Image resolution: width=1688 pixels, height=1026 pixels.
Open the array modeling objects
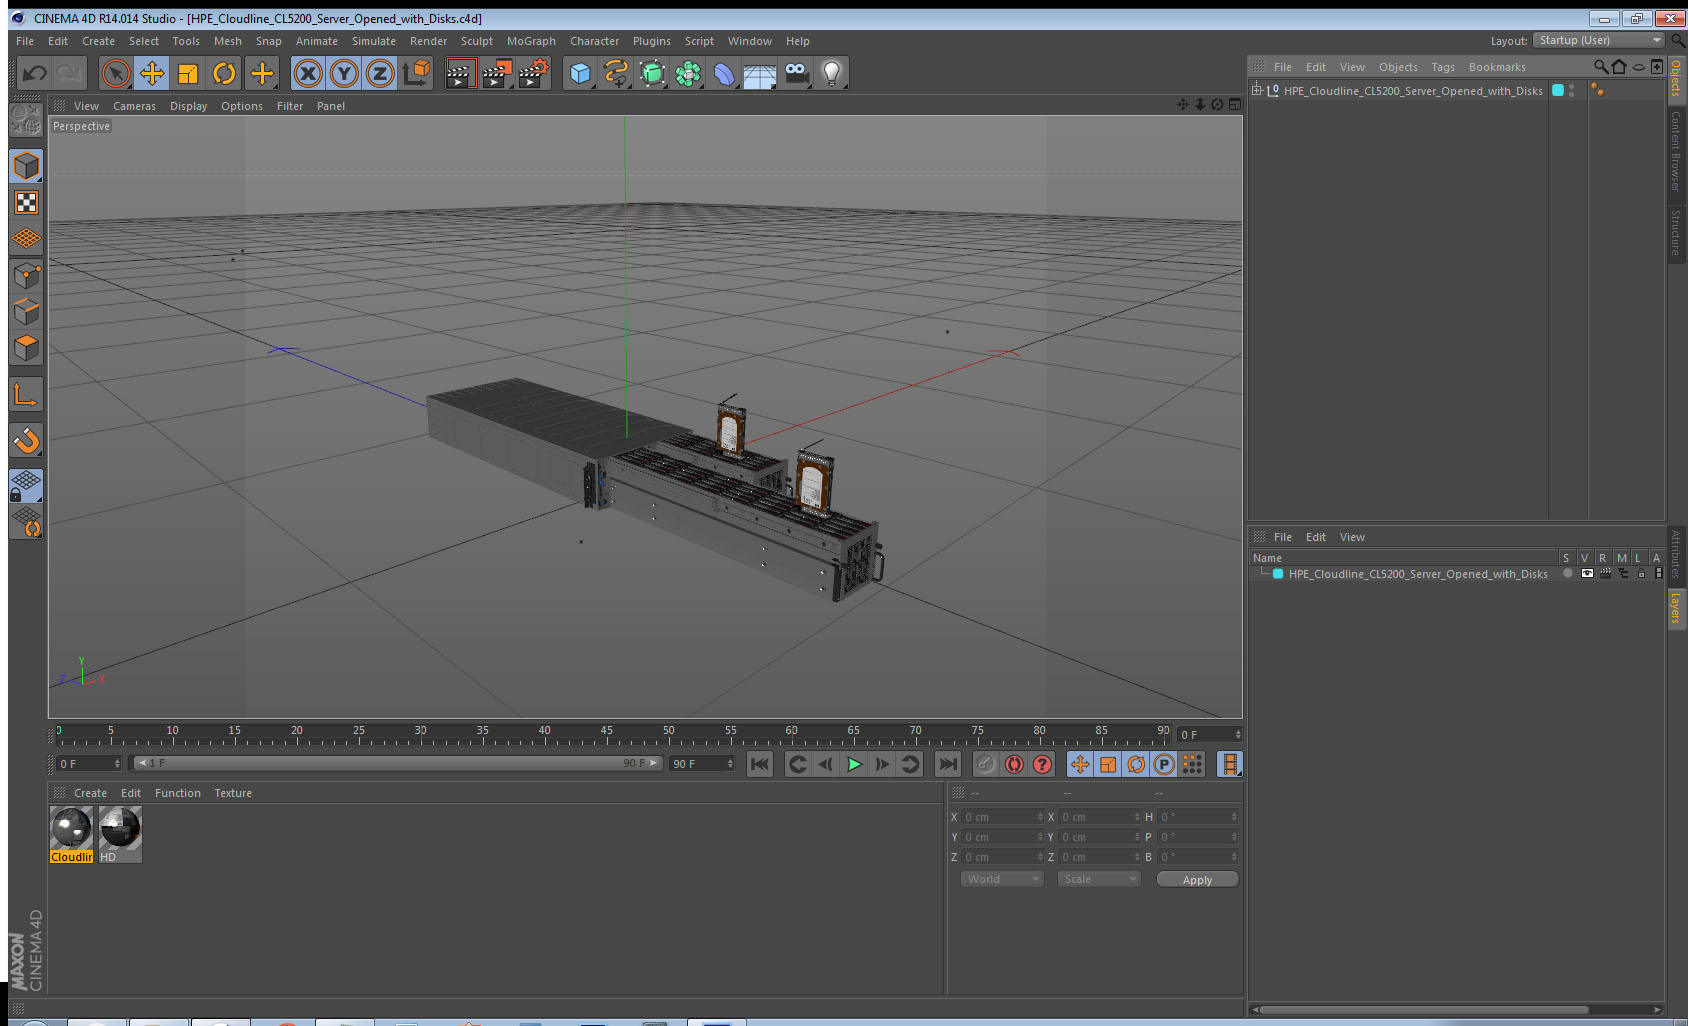point(688,73)
